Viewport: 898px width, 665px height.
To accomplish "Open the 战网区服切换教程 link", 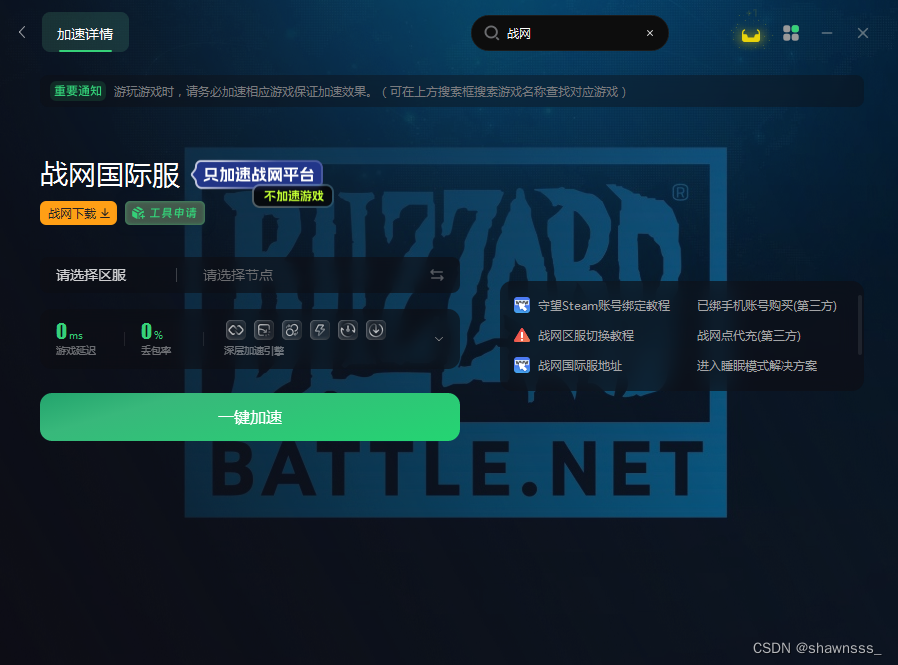I will pos(586,336).
